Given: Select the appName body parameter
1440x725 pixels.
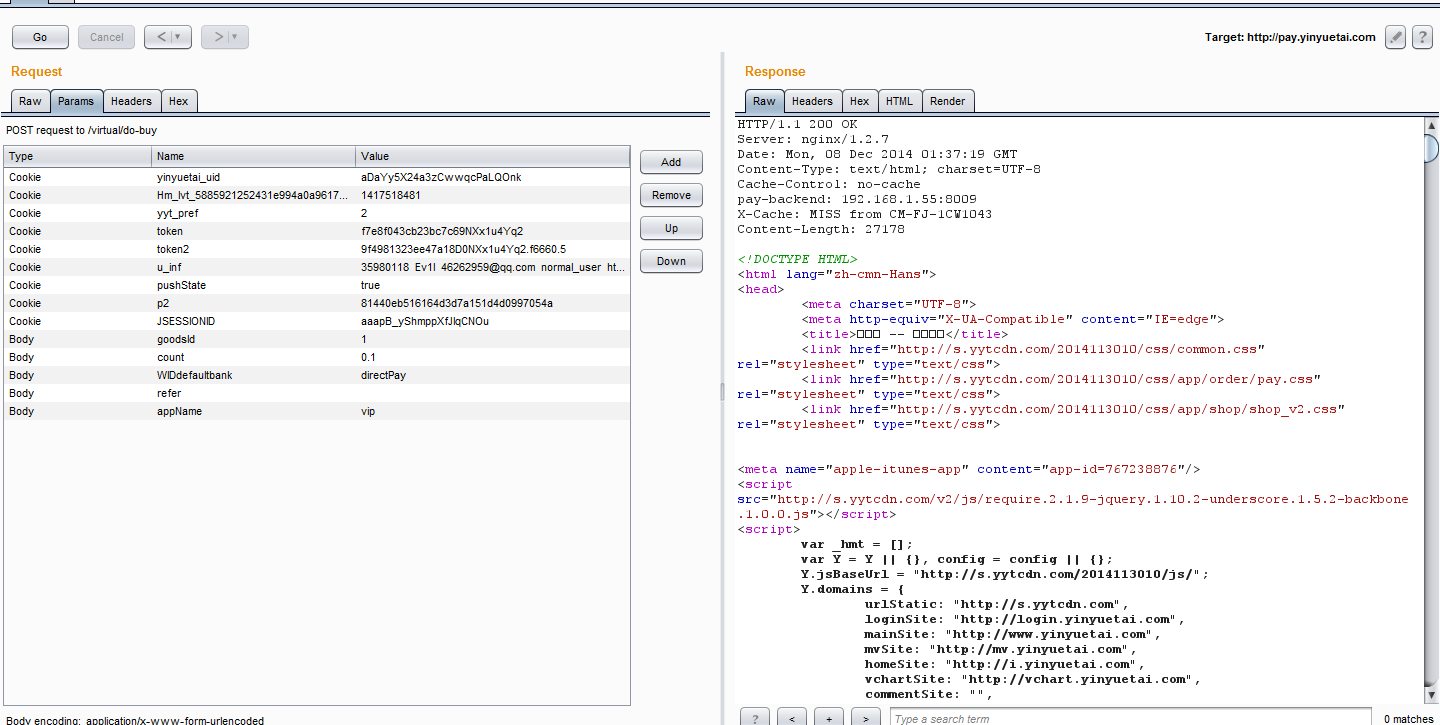Looking at the screenshot, I should (317, 411).
